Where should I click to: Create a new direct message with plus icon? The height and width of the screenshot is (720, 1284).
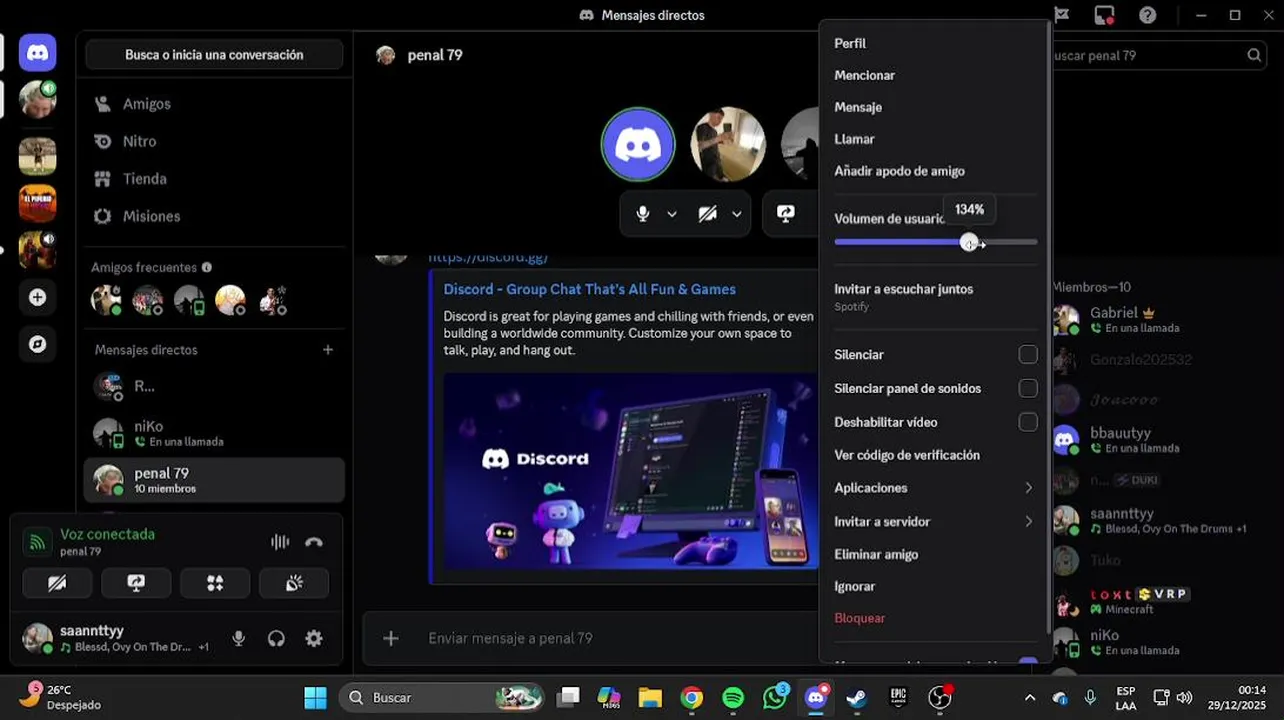[x=328, y=350]
